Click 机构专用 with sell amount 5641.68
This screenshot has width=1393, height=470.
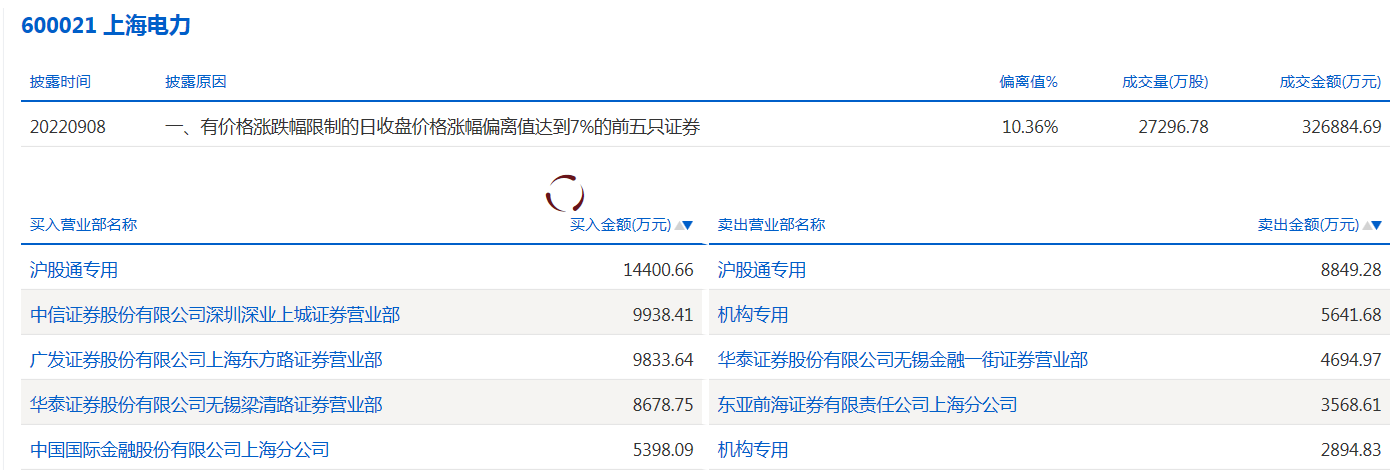coord(753,315)
